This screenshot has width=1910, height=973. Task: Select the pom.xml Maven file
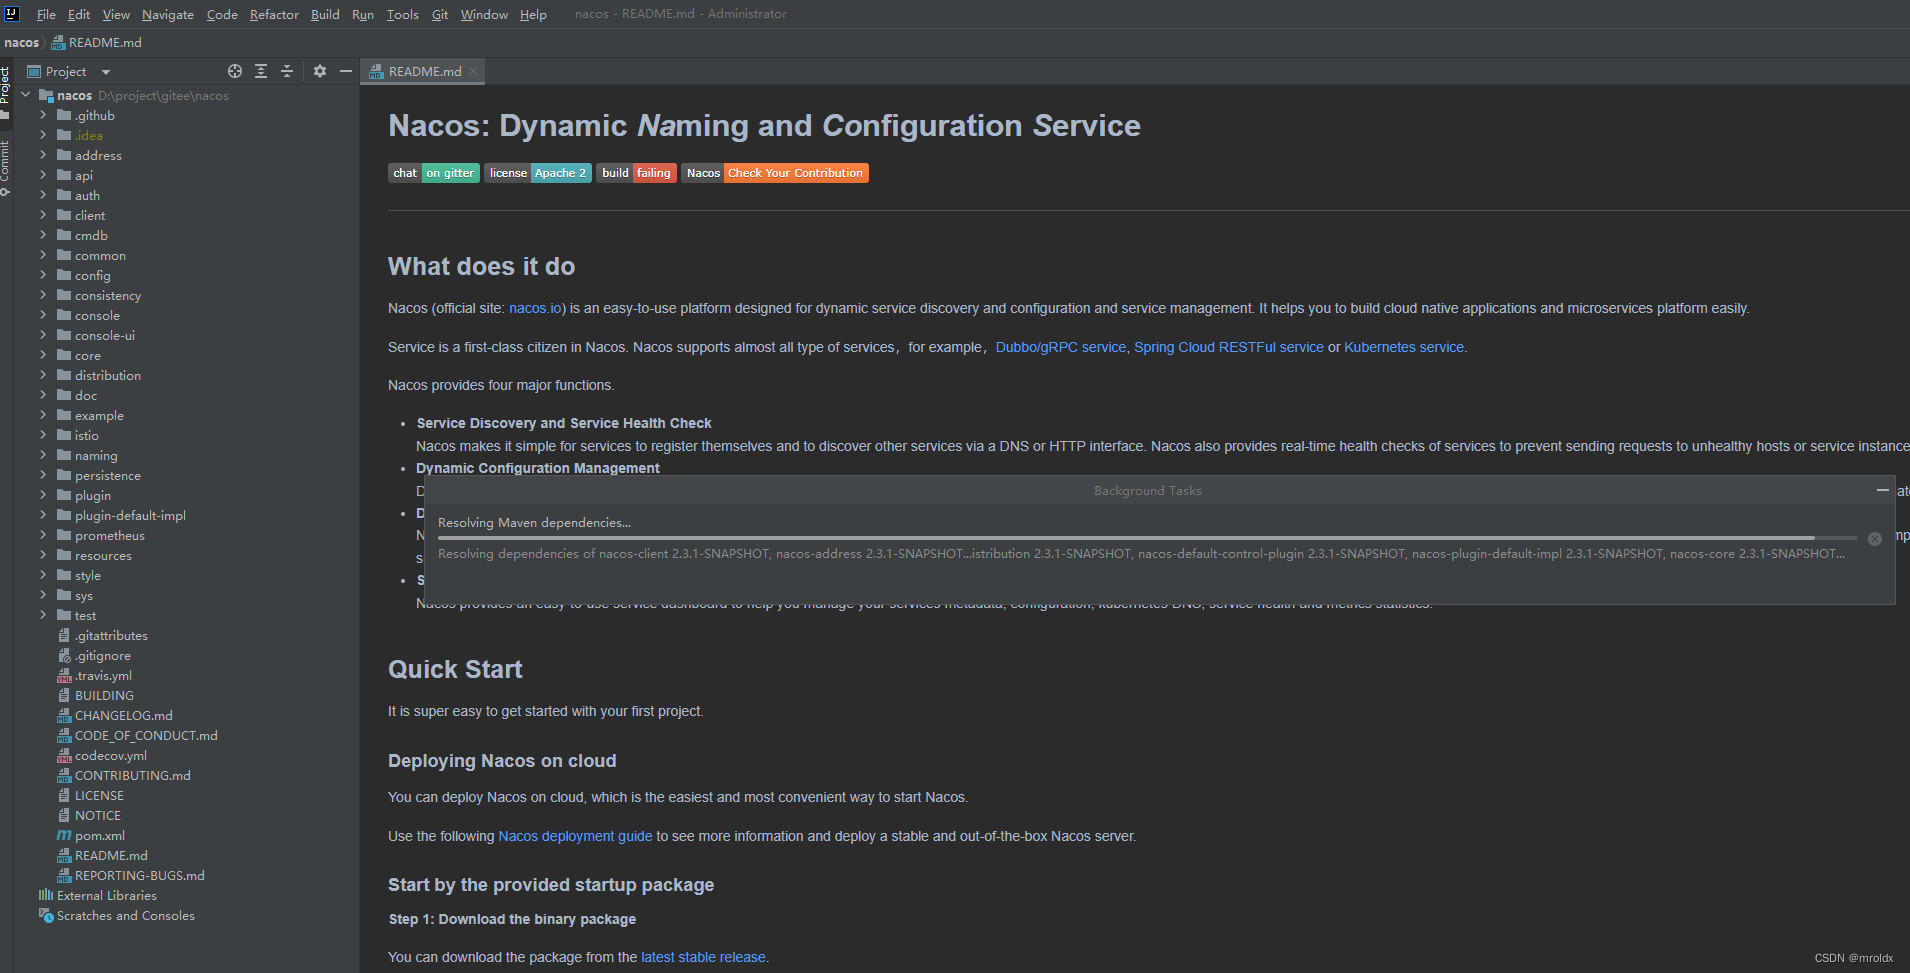(91, 836)
